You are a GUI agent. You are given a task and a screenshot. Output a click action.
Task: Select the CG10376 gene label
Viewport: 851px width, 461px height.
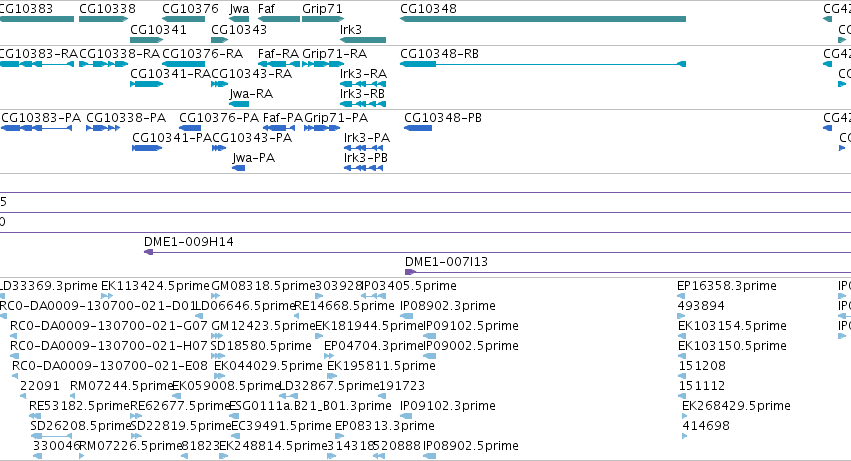click(x=190, y=9)
